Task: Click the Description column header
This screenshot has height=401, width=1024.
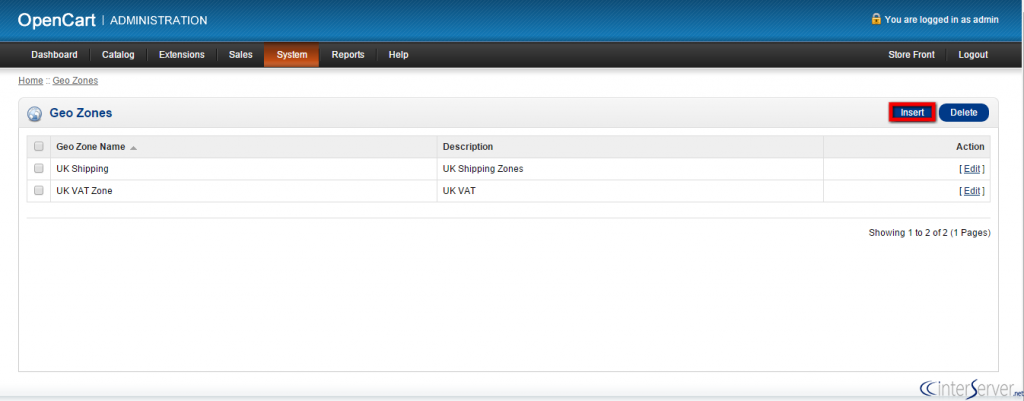Action: pyautogui.click(x=468, y=146)
